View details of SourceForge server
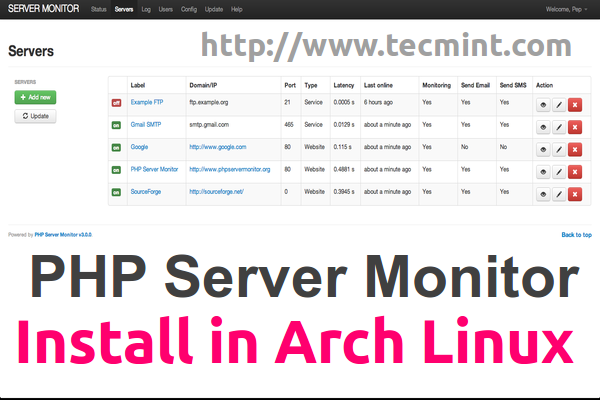 pyautogui.click(x=543, y=194)
